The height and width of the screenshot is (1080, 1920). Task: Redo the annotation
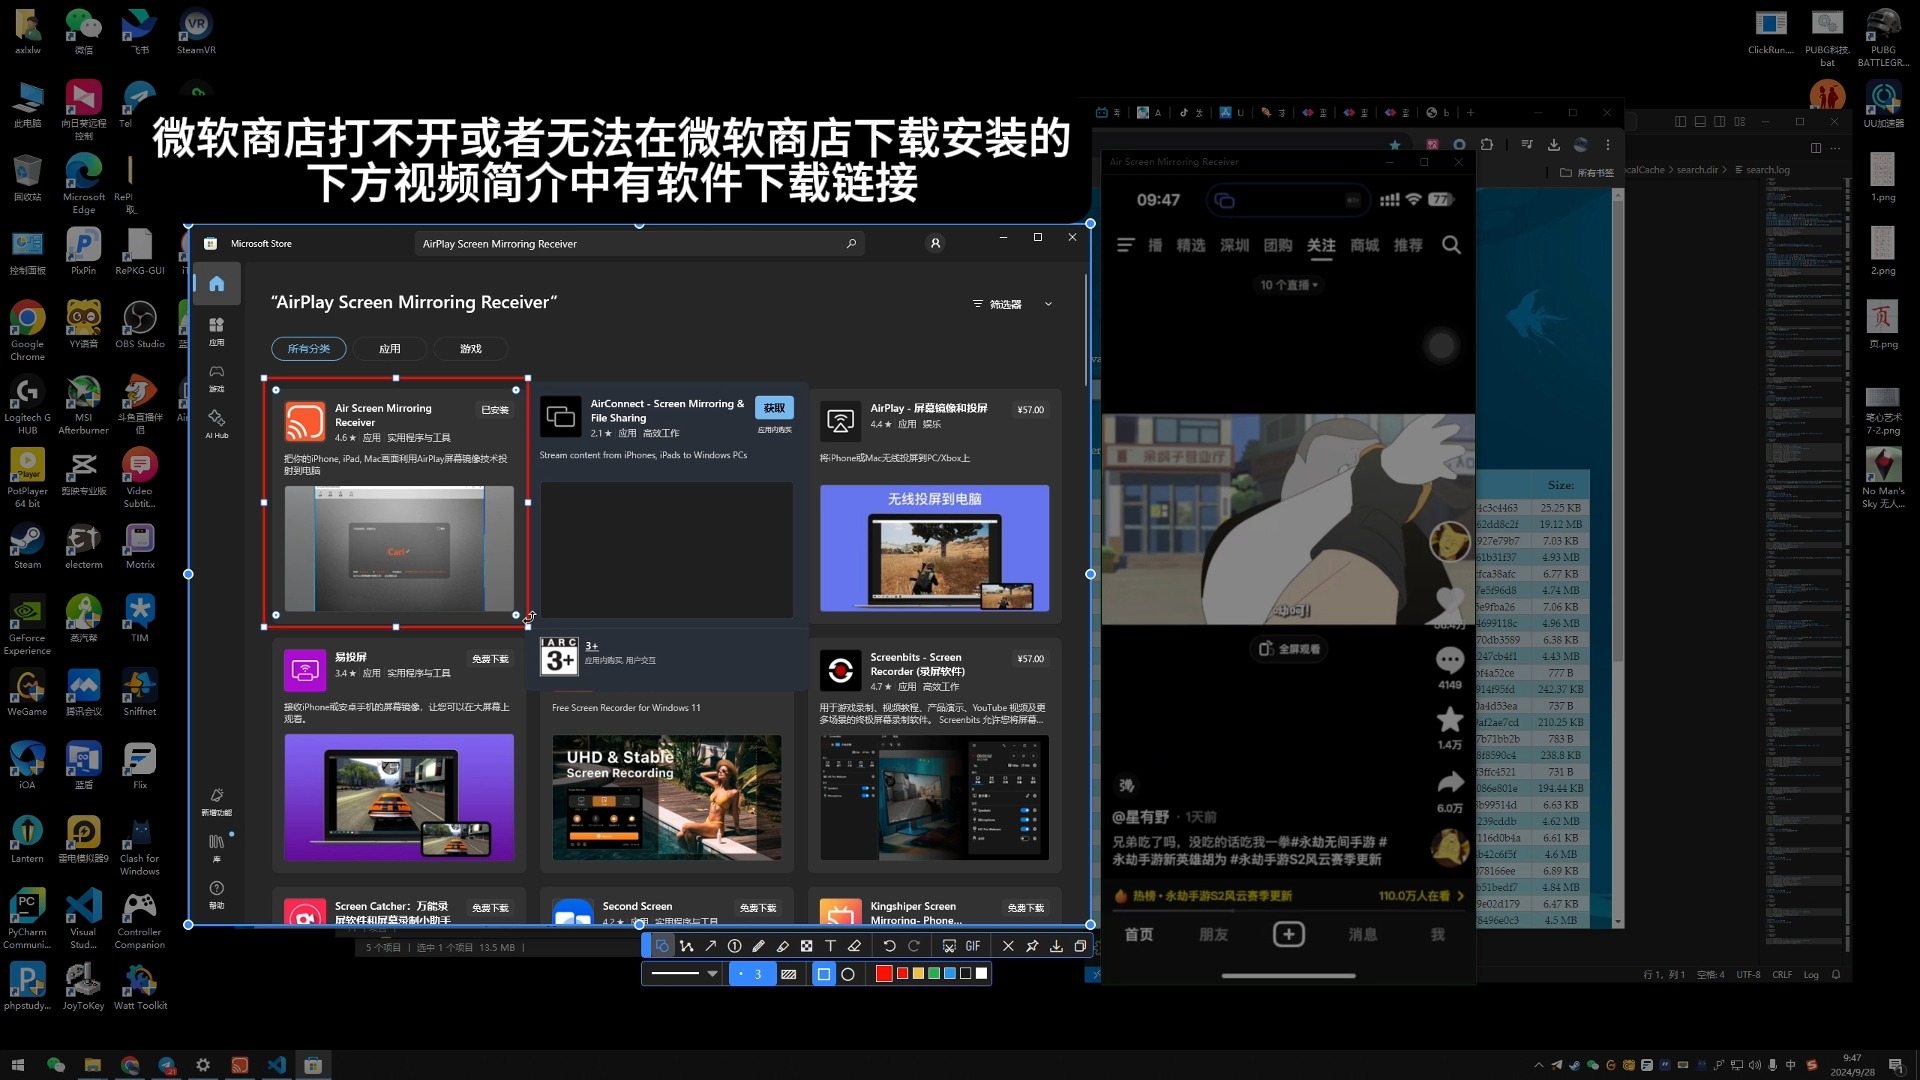click(913, 946)
